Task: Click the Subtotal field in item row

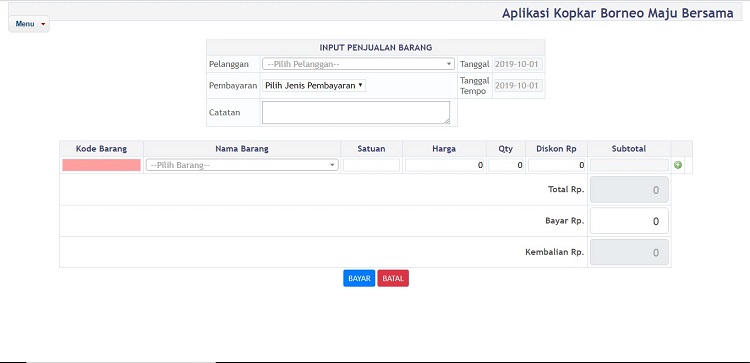Action: point(629,165)
